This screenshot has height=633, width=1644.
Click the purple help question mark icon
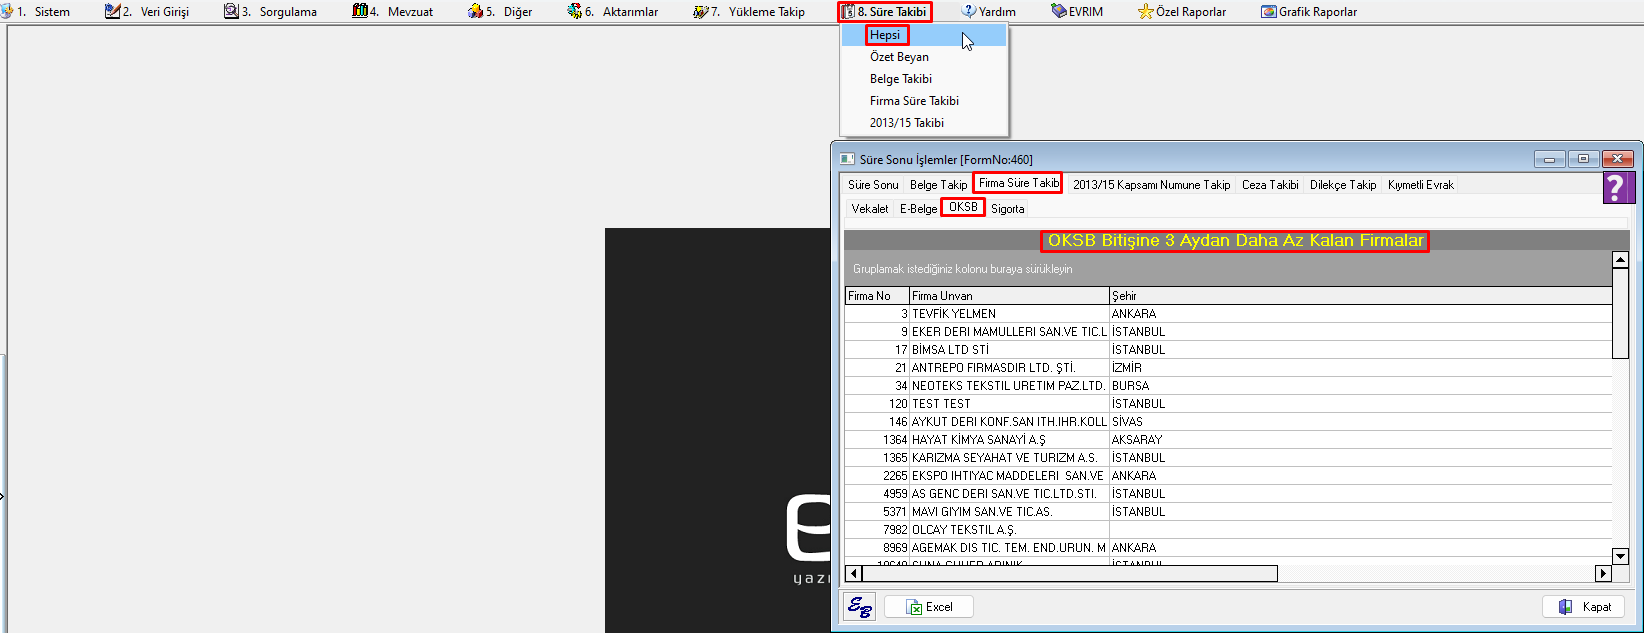1618,187
